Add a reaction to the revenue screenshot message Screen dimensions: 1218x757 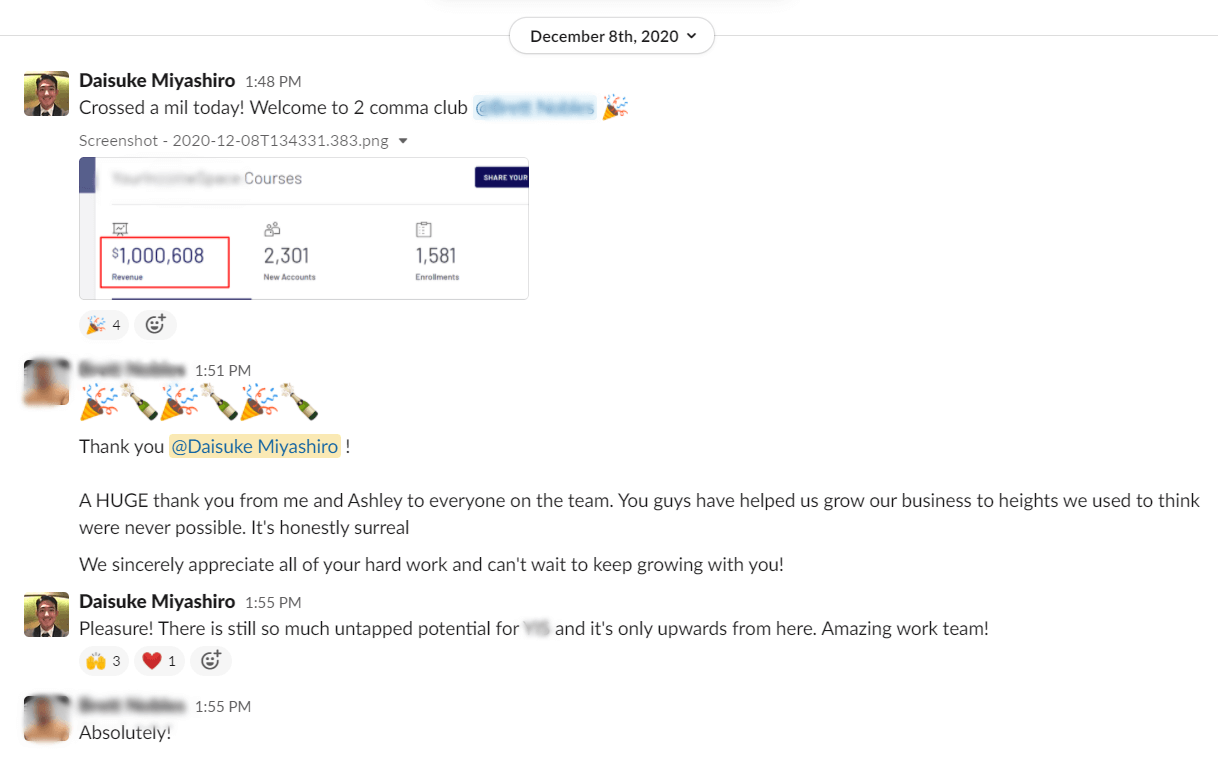point(155,324)
